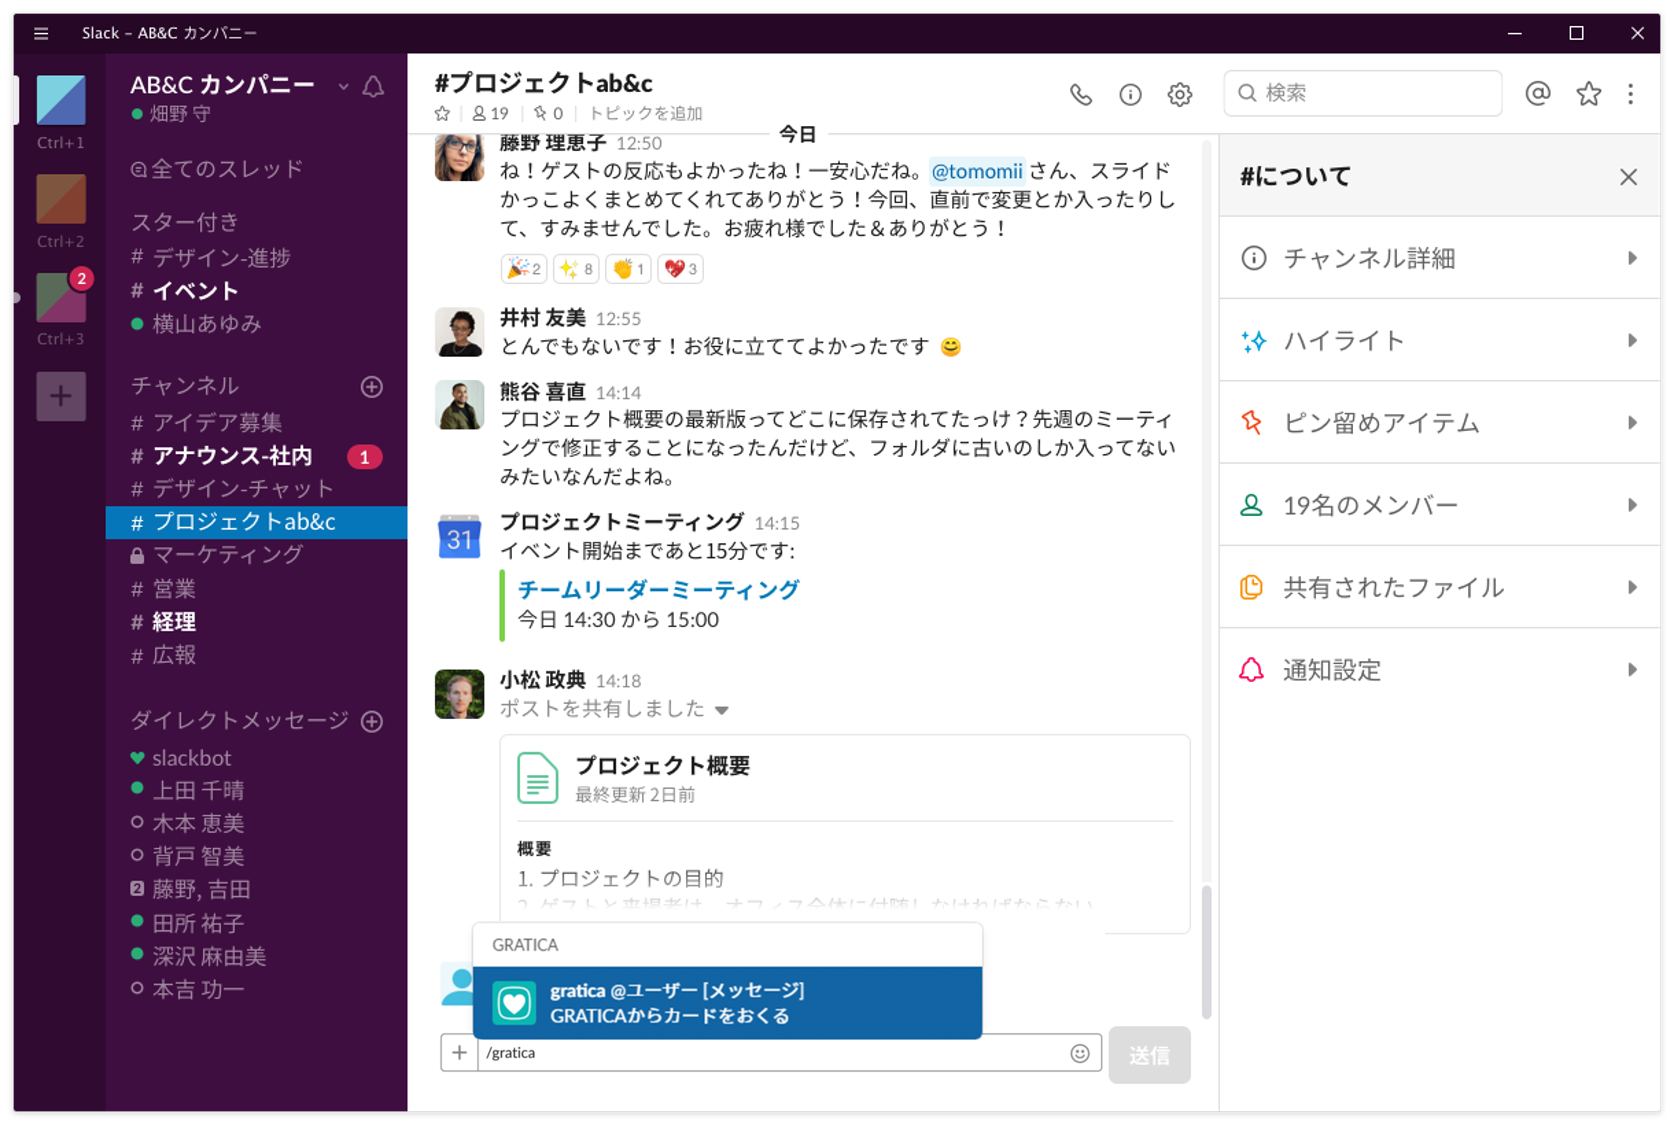Expand the チャンネル詳細 section
Image resolution: width=1674 pixels, height=1125 pixels.
(x=1439, y=258)
